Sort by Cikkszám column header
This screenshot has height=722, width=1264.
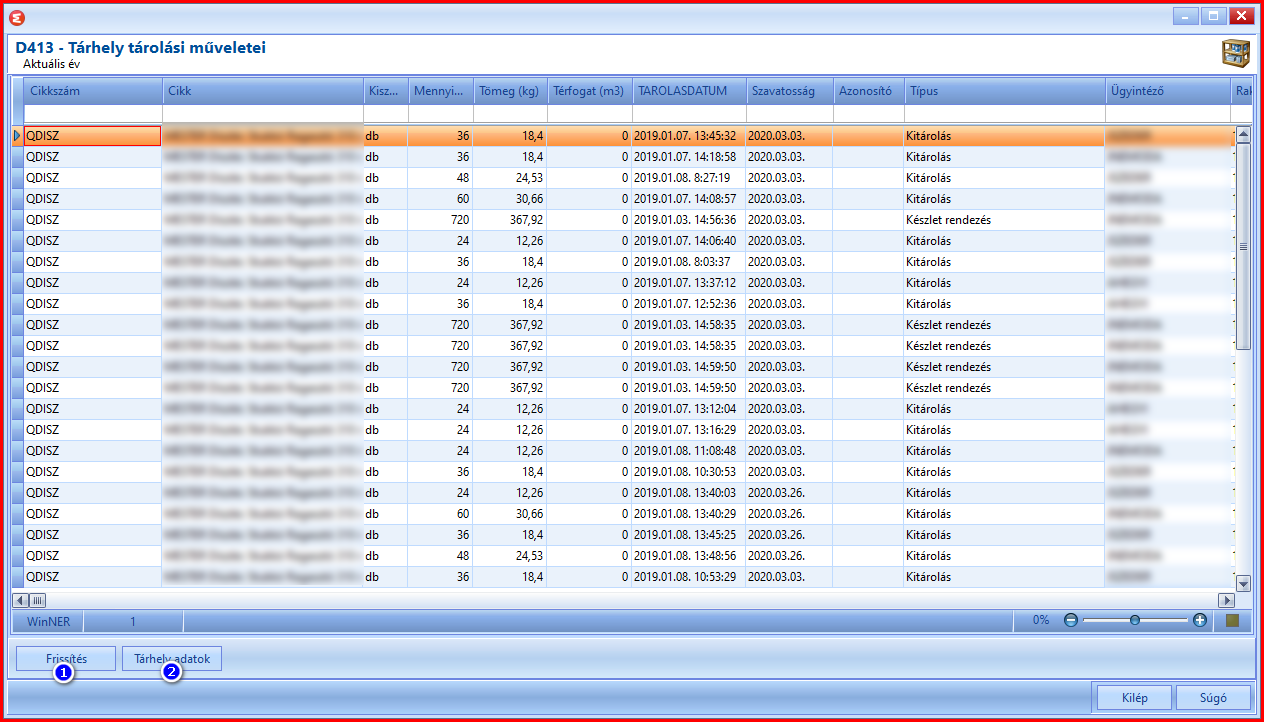pyautogui.click(x=93, y=91)
